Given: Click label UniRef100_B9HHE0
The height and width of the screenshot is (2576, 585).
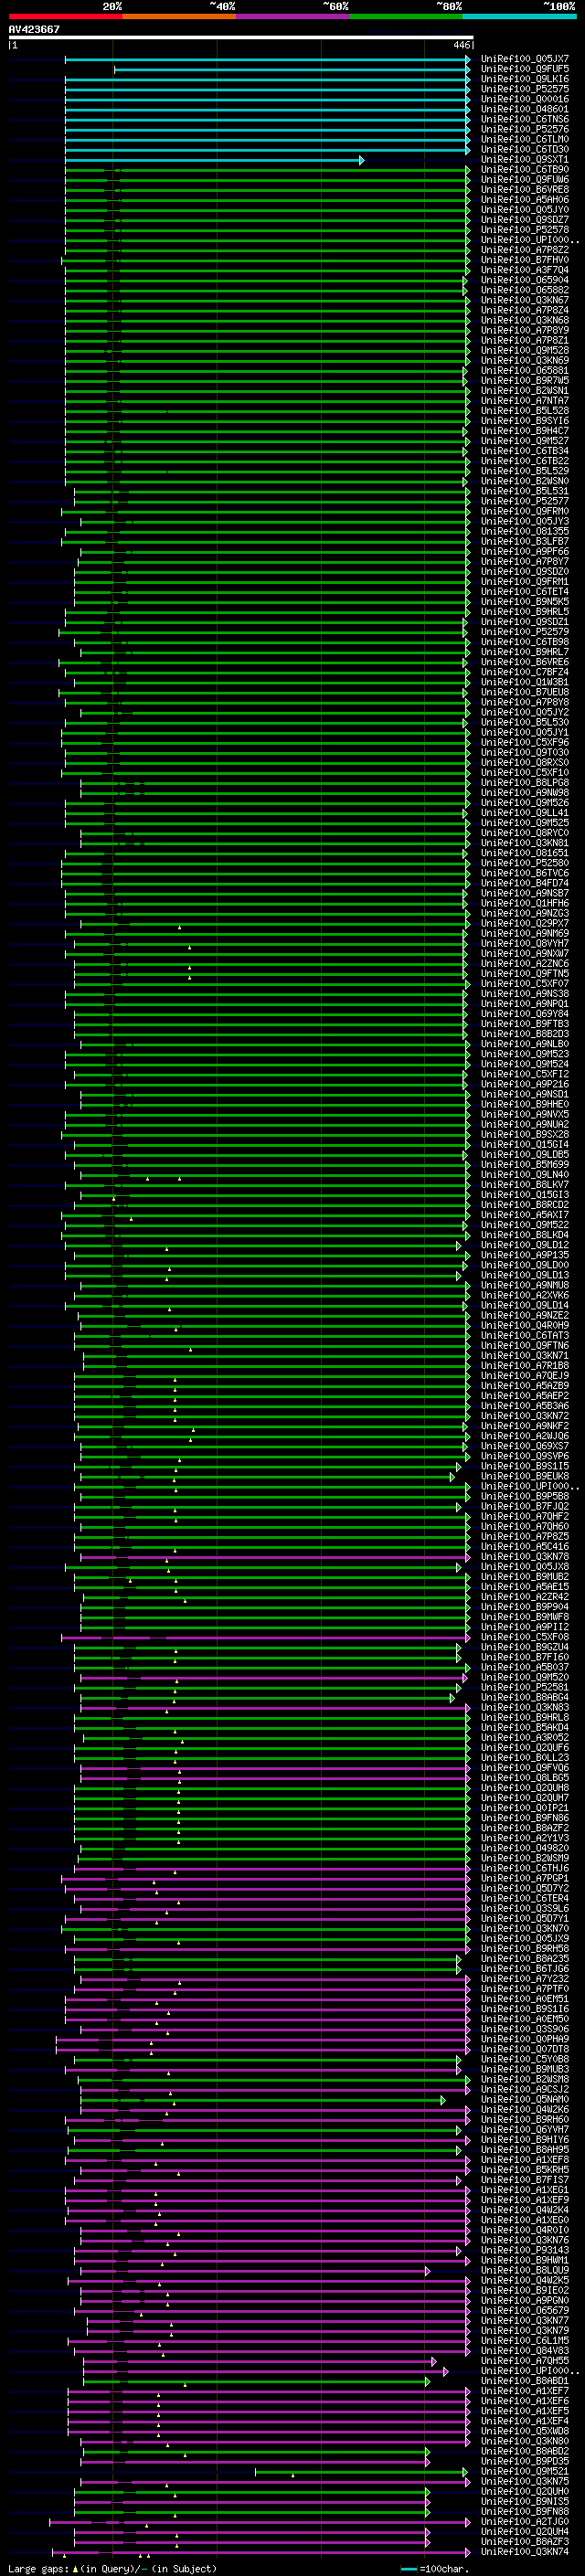Looking at the screenshot, I should click(x=525, y=1104).
